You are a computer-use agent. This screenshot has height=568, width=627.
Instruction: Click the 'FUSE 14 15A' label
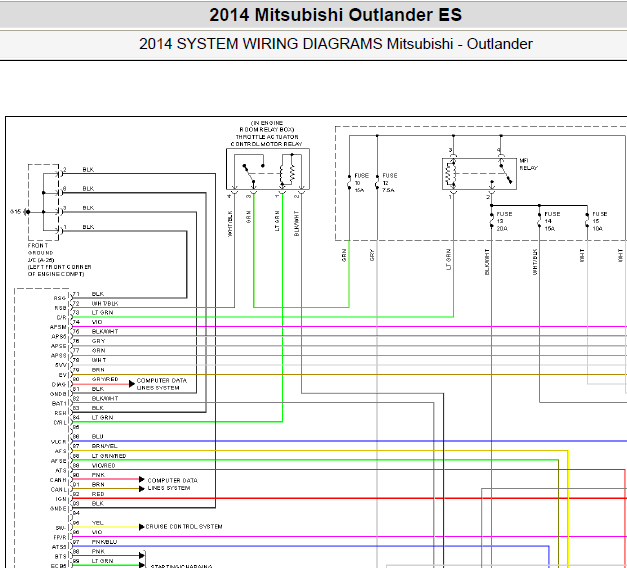[x=552, y=221]
